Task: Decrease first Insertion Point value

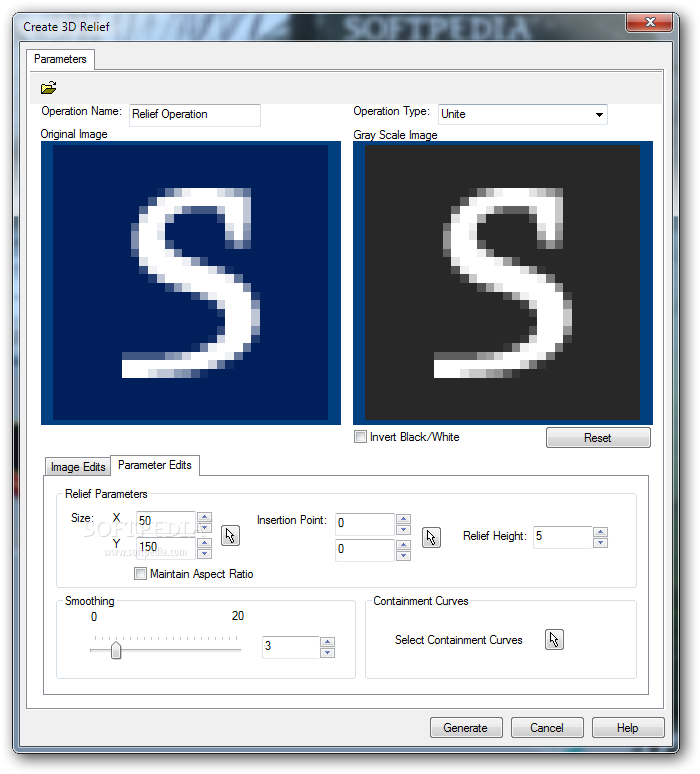Action: [x=403, y=530]
